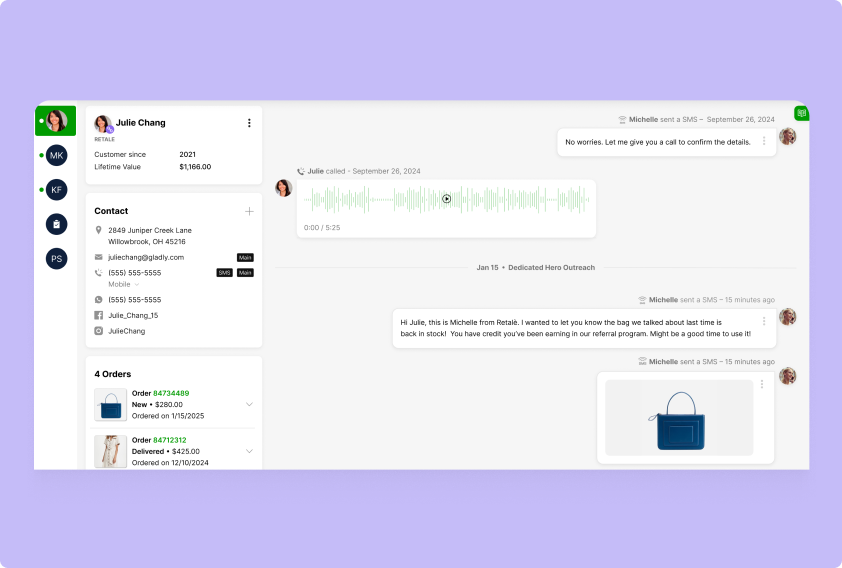Click the Instagram icon beside JulieChang

98,331
